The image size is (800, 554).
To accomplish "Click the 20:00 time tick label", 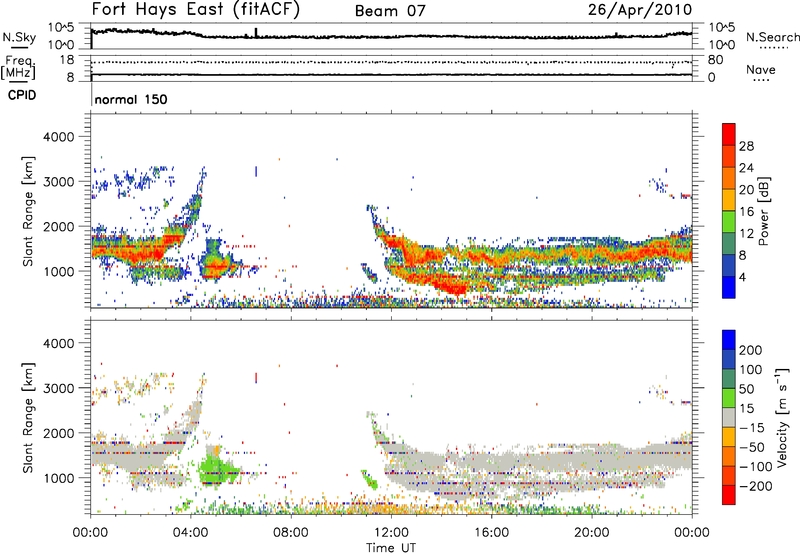I will coord(592,533).
